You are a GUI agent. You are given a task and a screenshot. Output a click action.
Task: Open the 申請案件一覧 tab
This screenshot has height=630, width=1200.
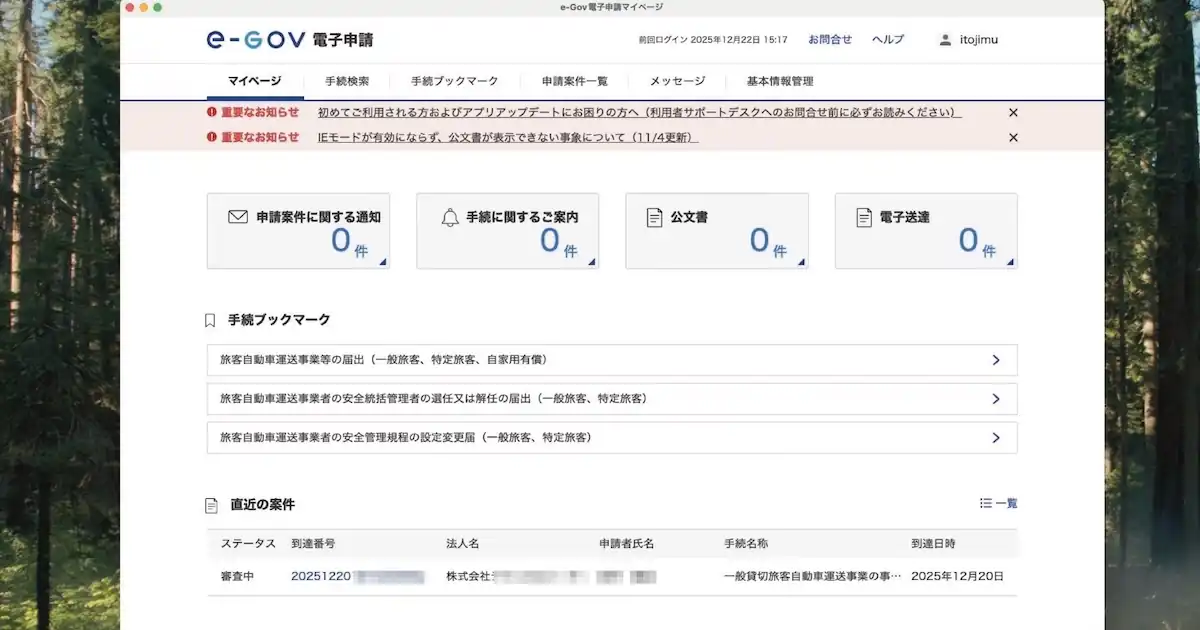(x=574, y=82)
